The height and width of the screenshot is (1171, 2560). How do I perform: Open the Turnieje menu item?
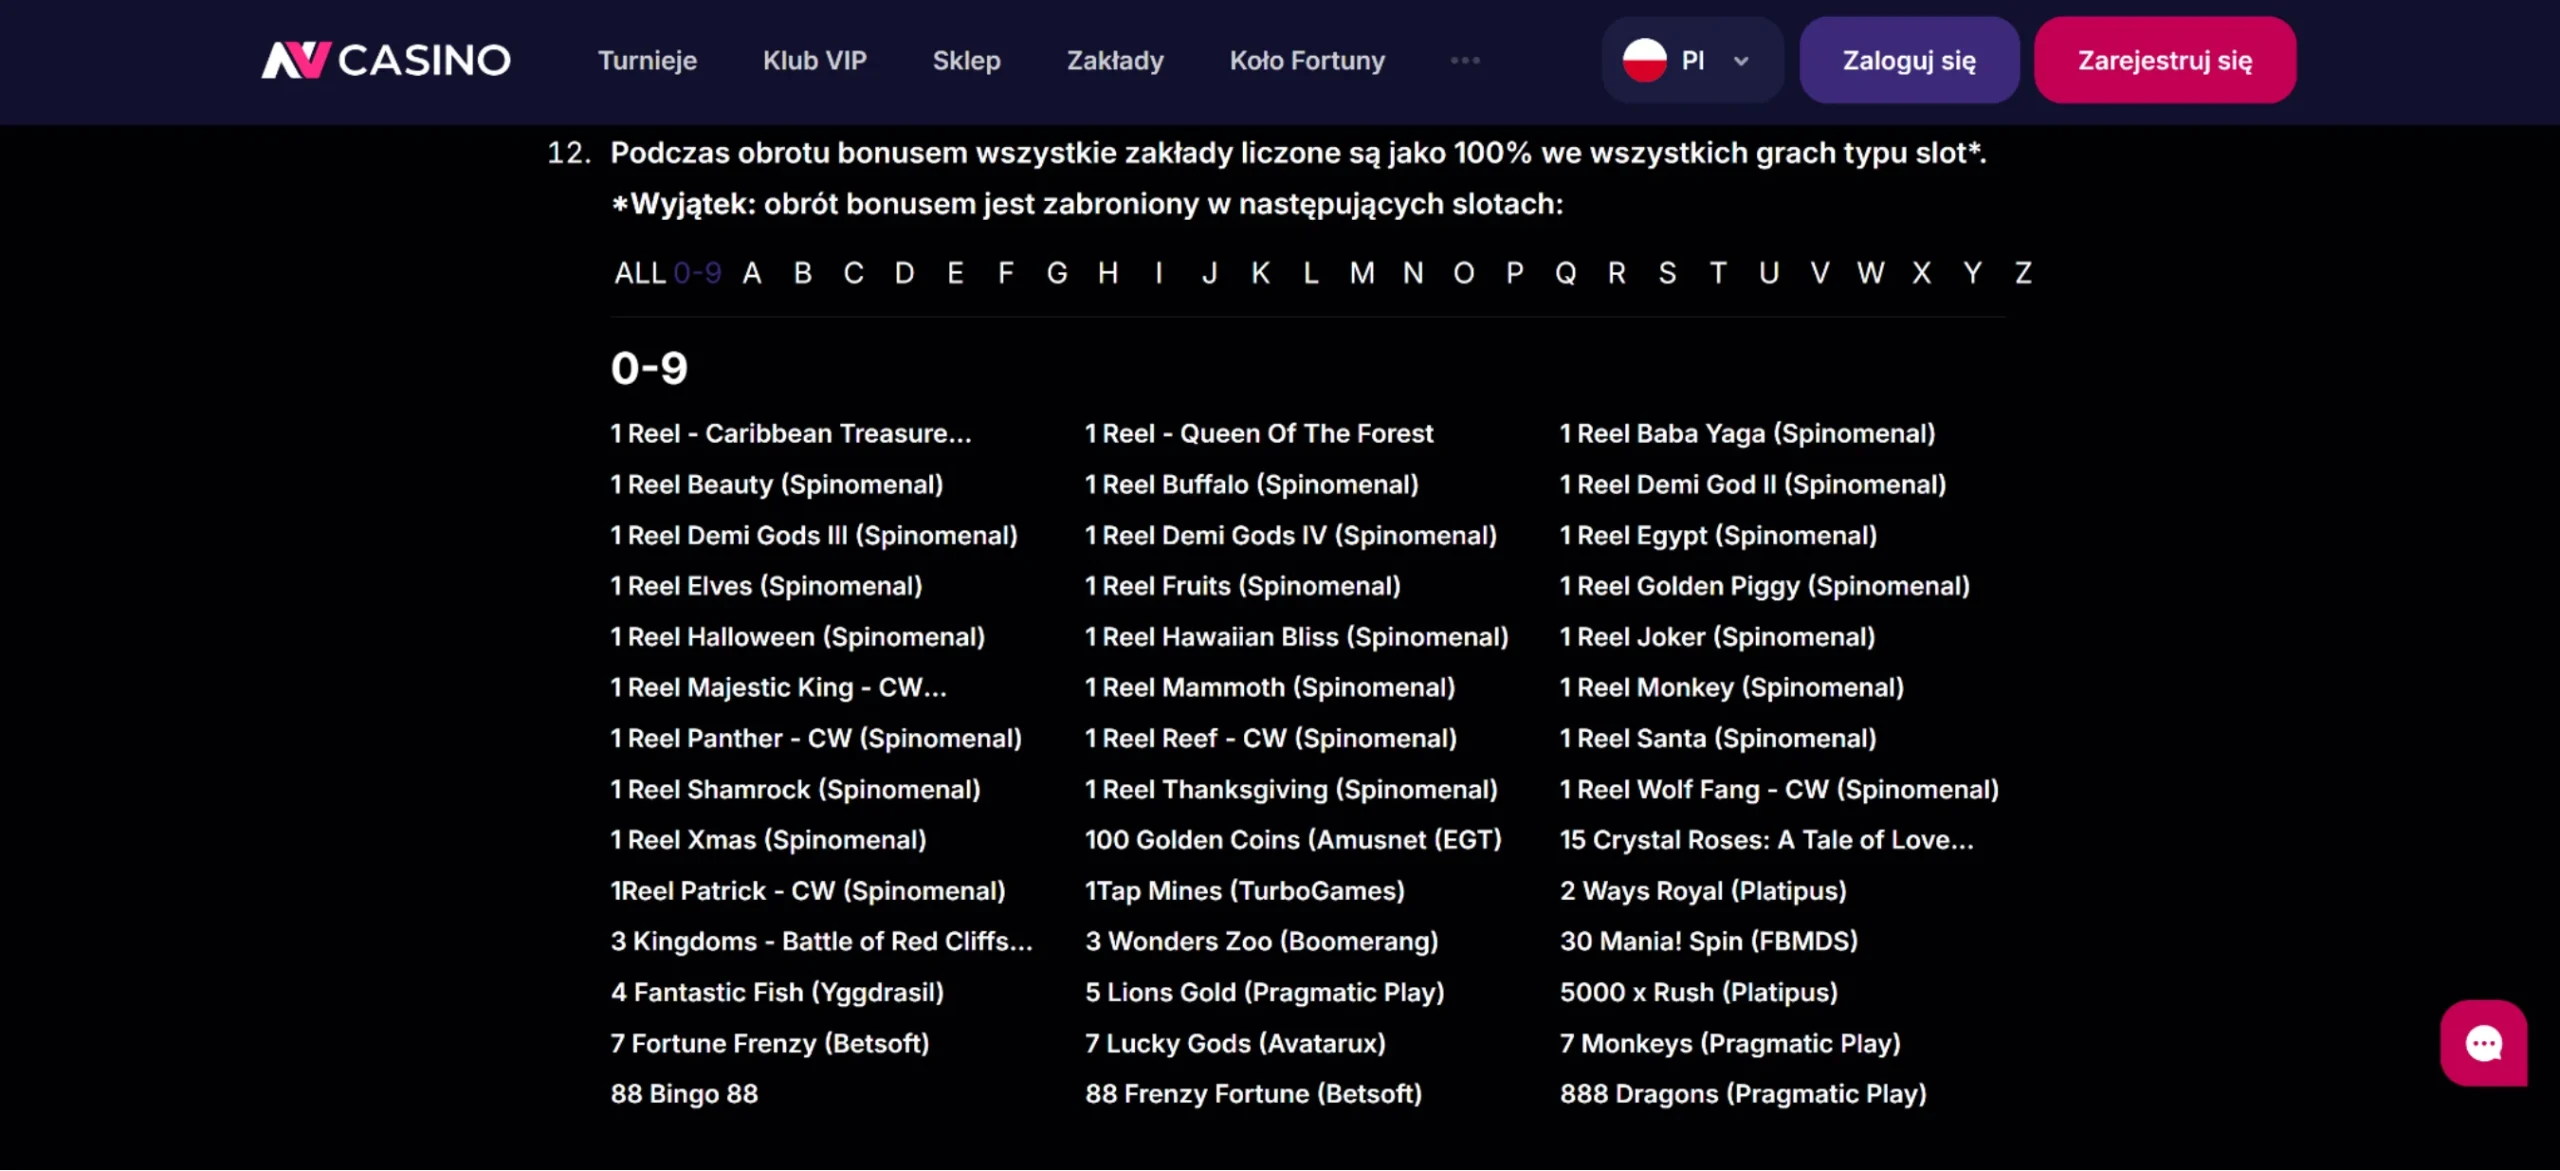click(647, 60)
